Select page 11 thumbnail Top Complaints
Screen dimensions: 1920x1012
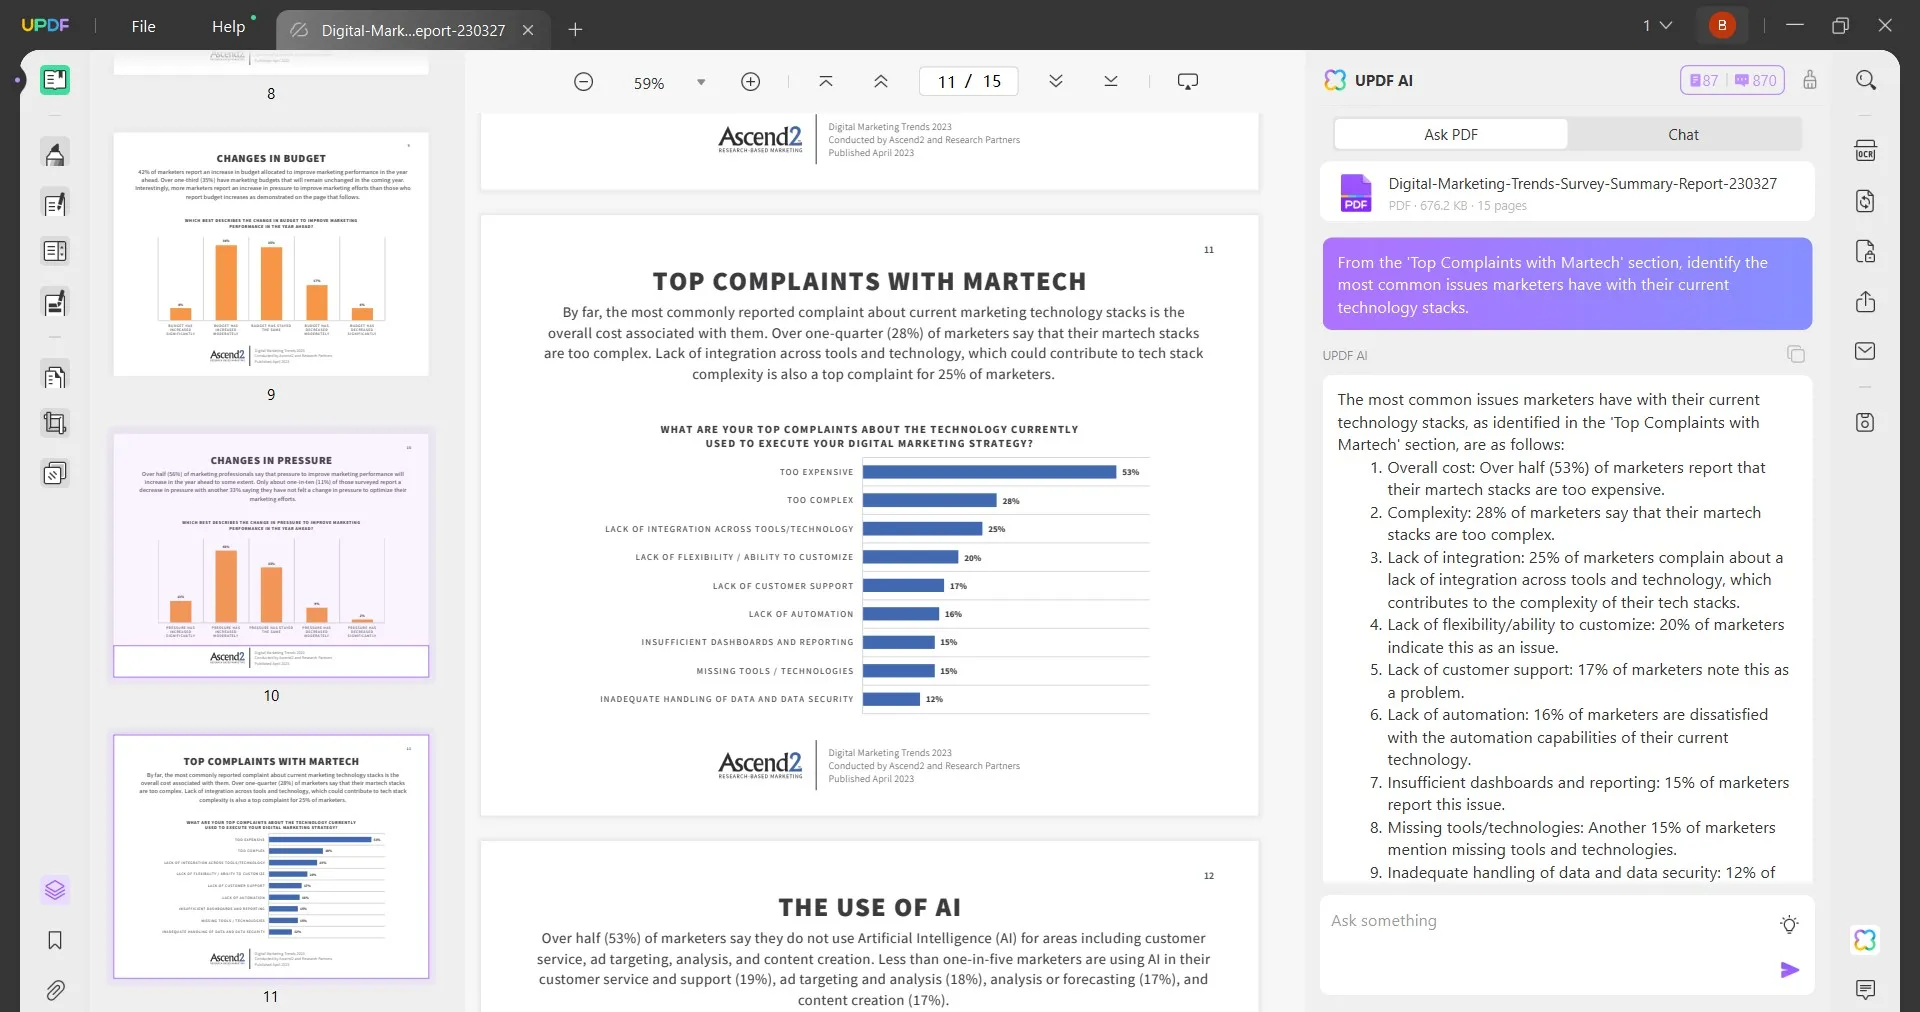[271, 857]
